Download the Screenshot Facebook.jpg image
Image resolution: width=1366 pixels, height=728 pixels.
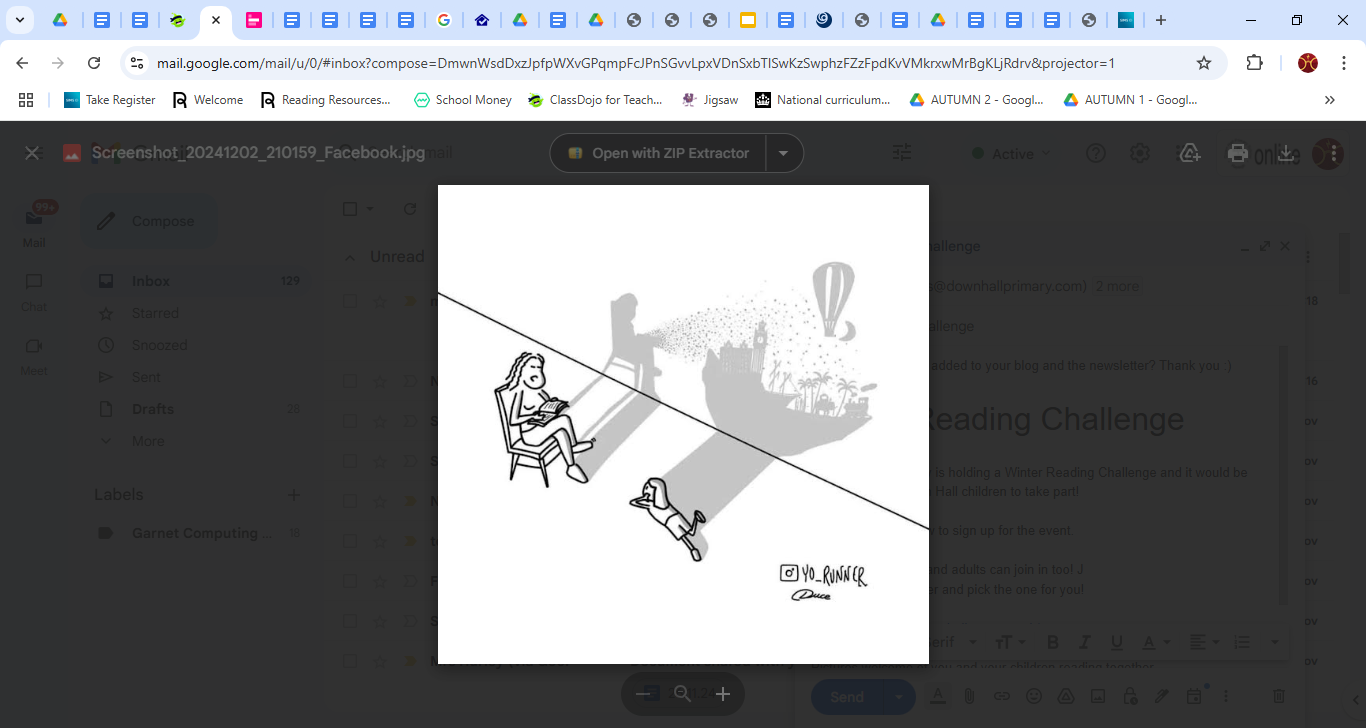point(1286,153)
